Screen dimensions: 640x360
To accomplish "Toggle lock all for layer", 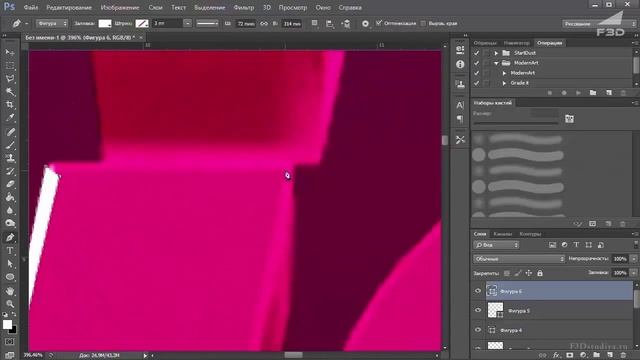I will (540, 273).
